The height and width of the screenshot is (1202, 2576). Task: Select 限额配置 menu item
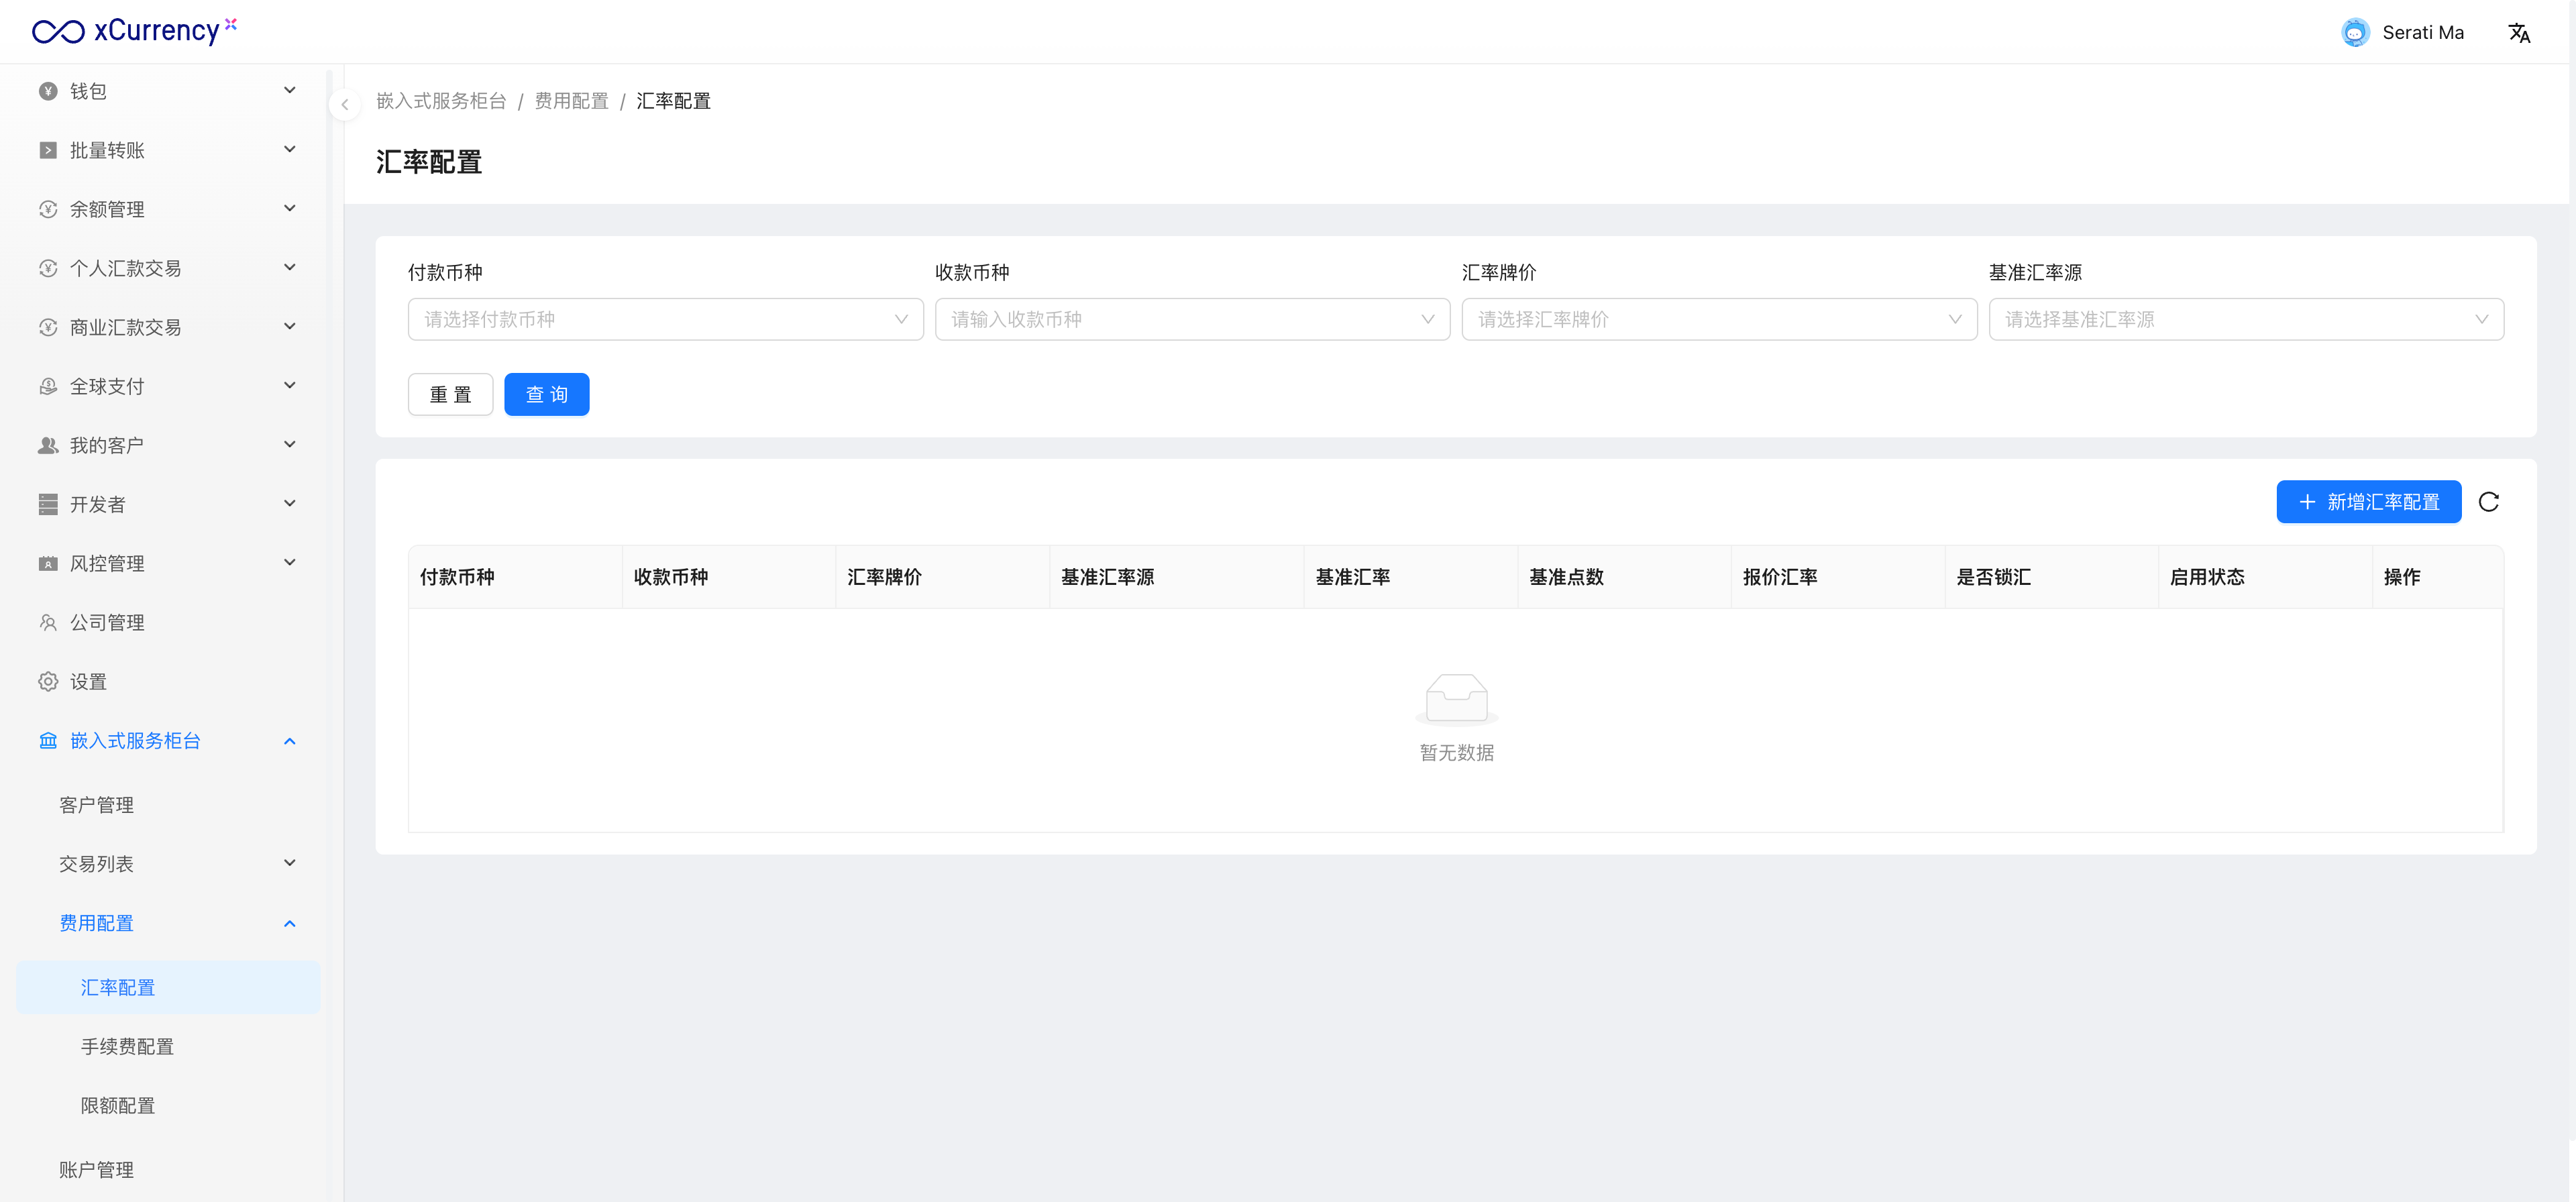point(118,1105)
